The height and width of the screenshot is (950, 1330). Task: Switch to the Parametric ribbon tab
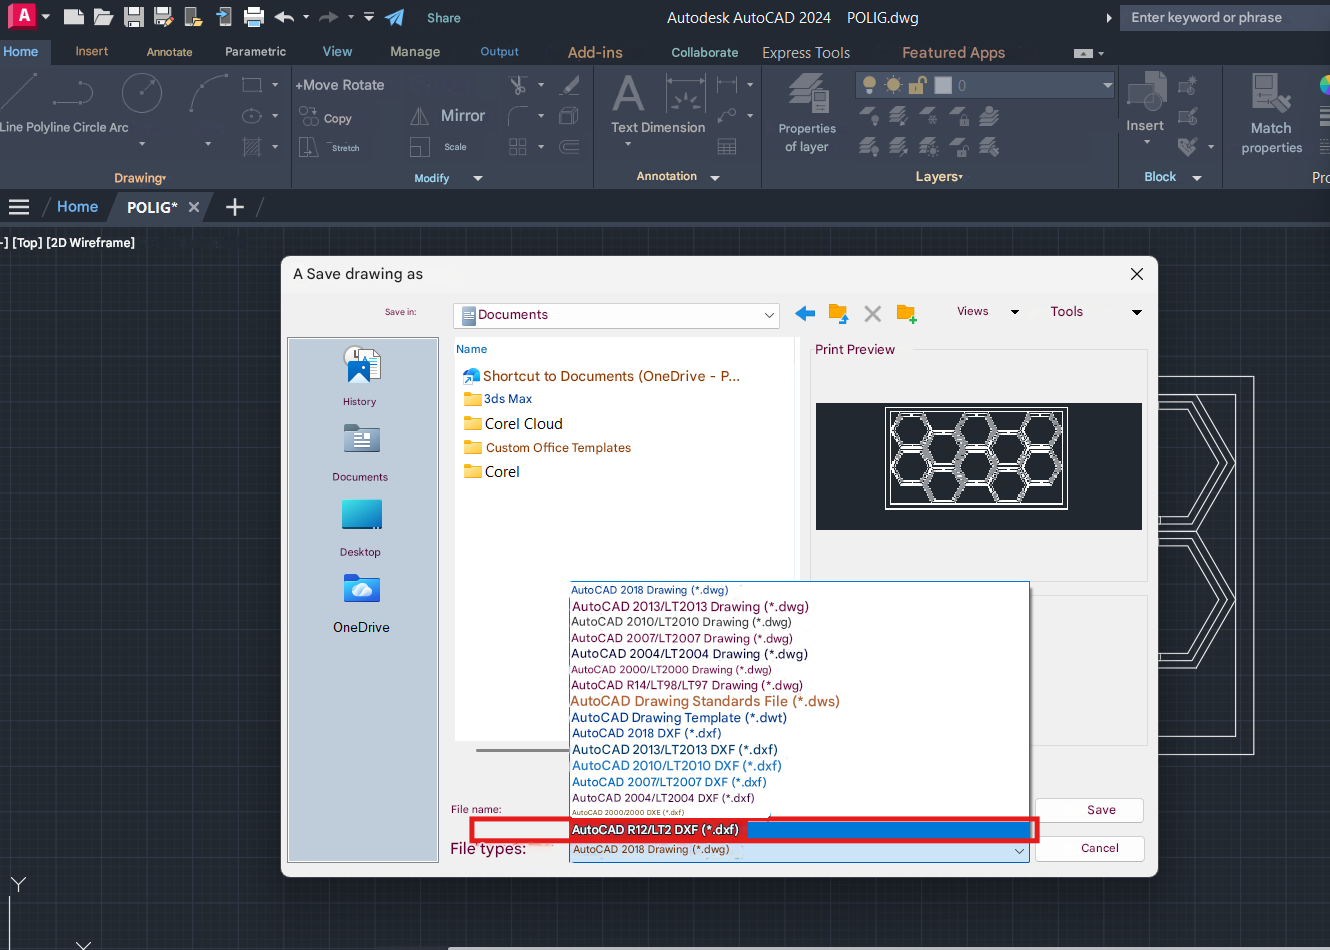tap(255, 51)
